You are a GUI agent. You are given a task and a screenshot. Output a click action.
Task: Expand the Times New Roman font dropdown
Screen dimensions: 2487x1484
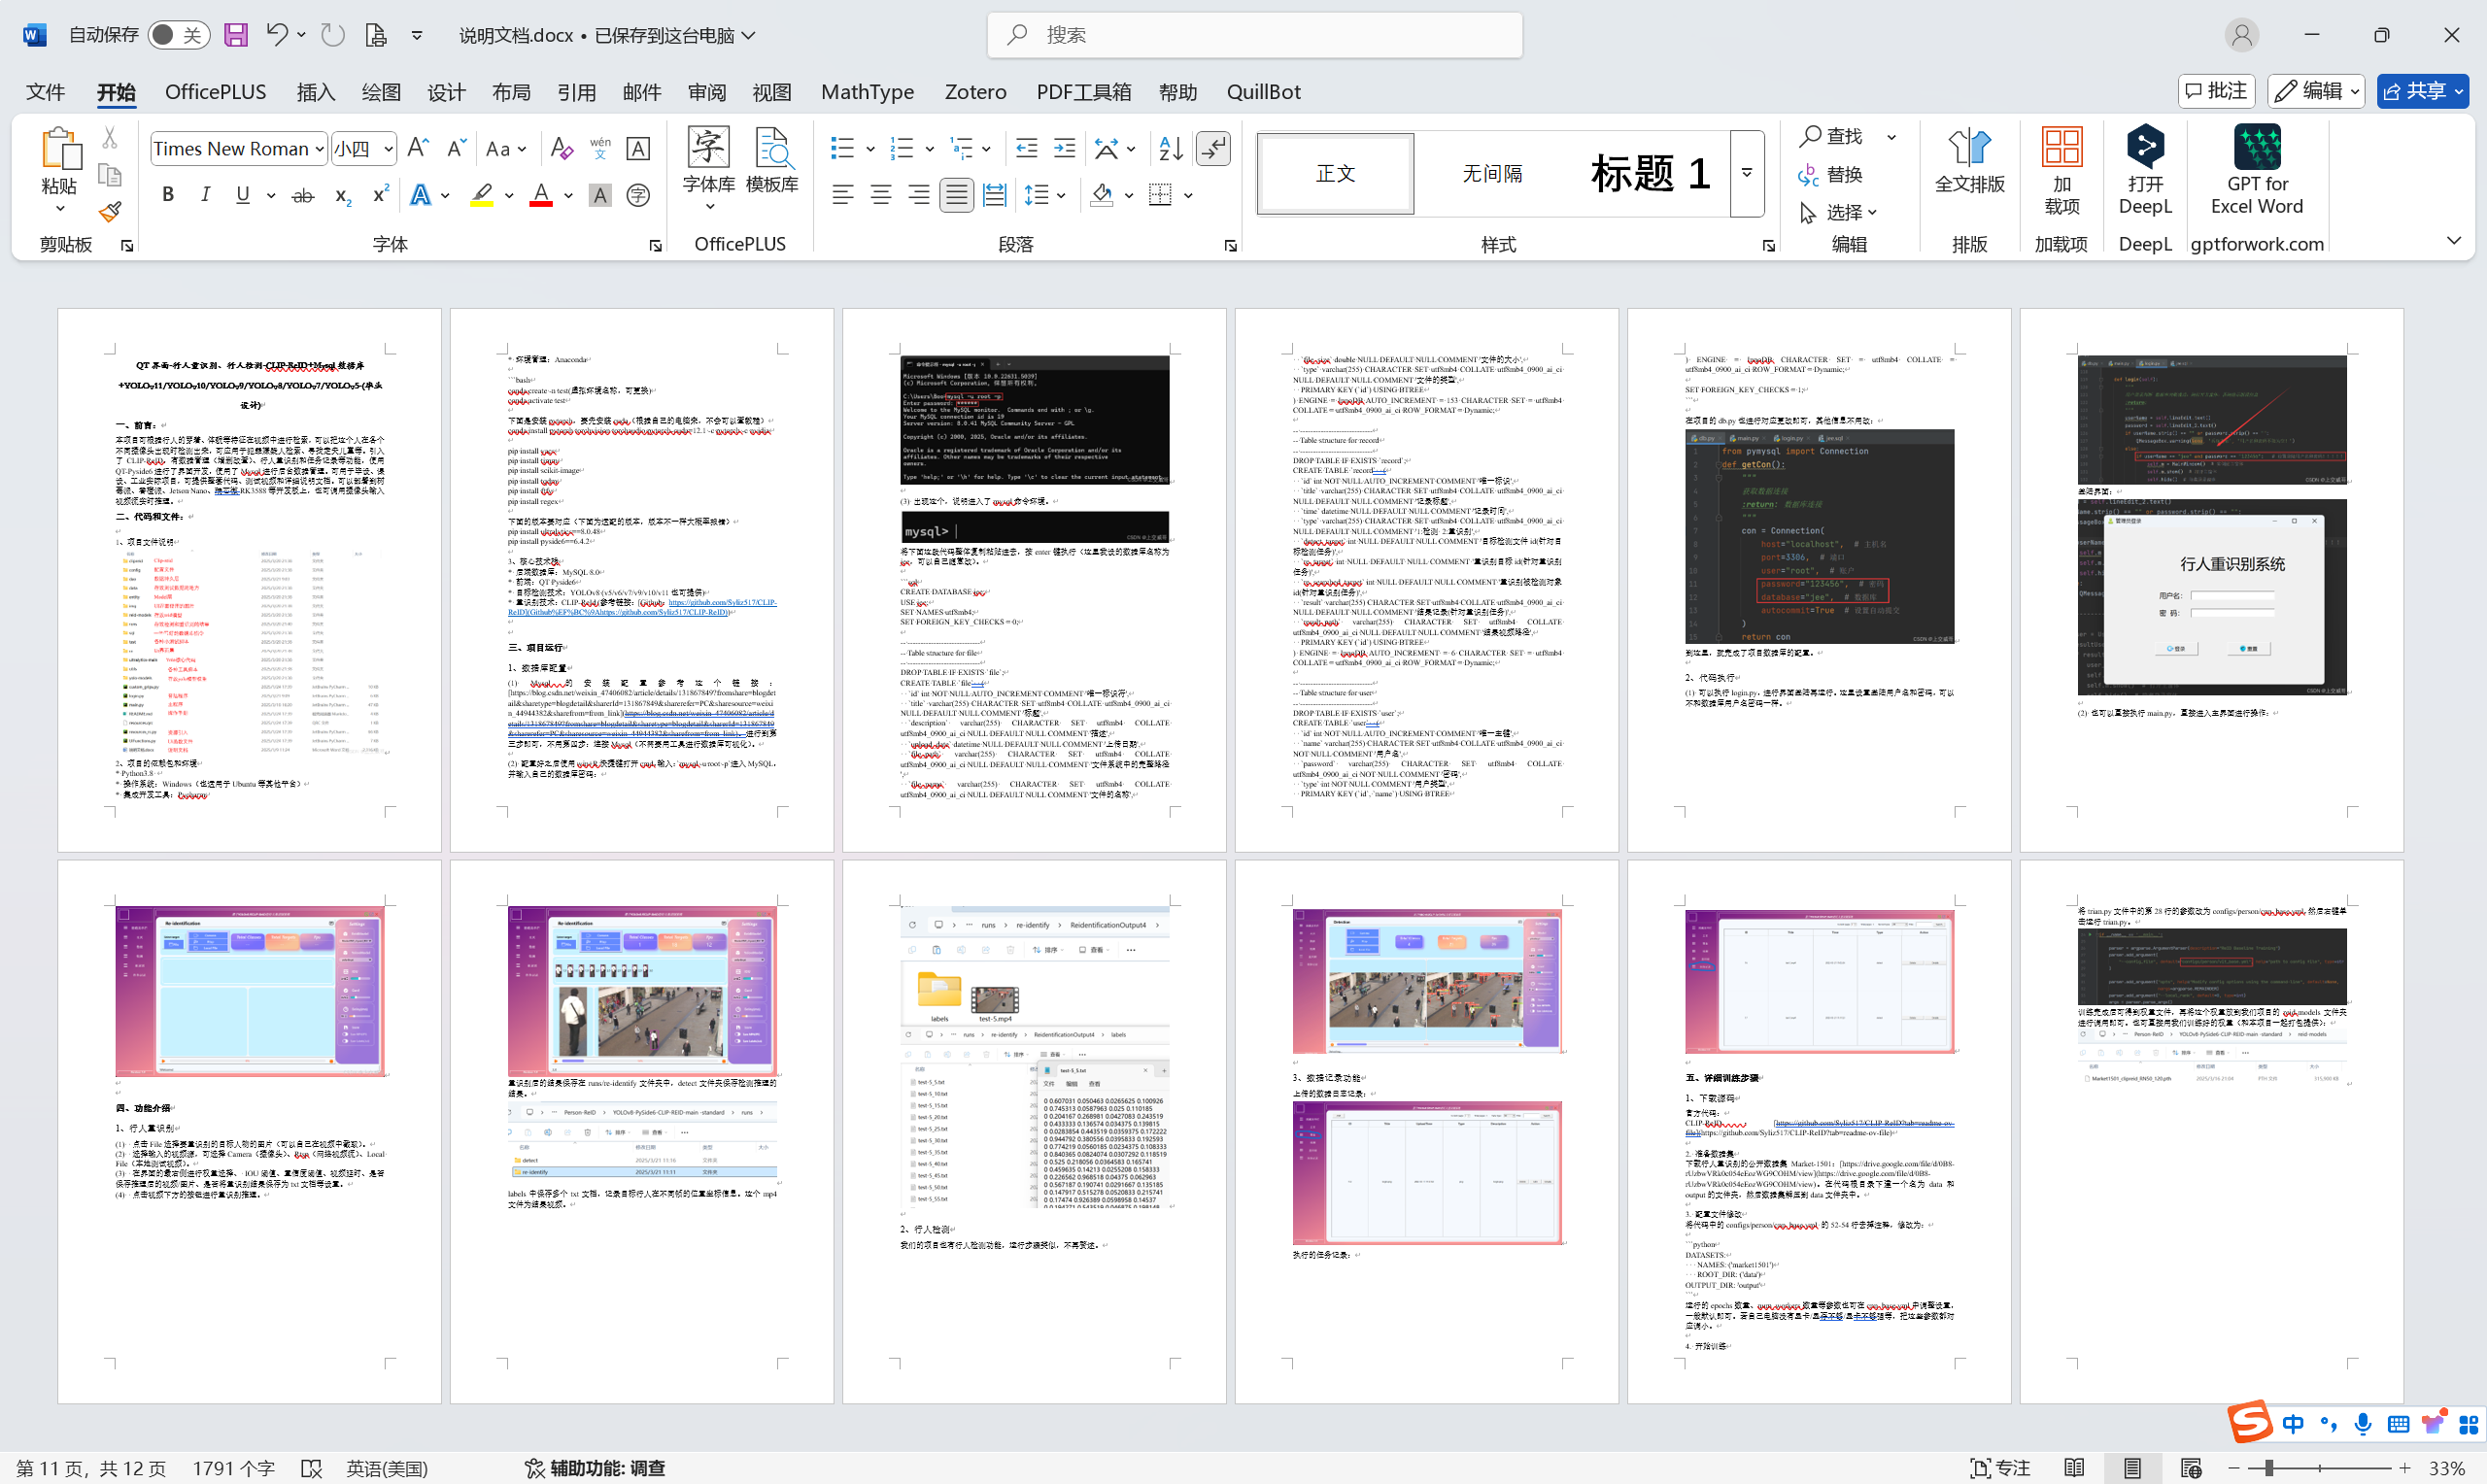[x=319, y=149]
